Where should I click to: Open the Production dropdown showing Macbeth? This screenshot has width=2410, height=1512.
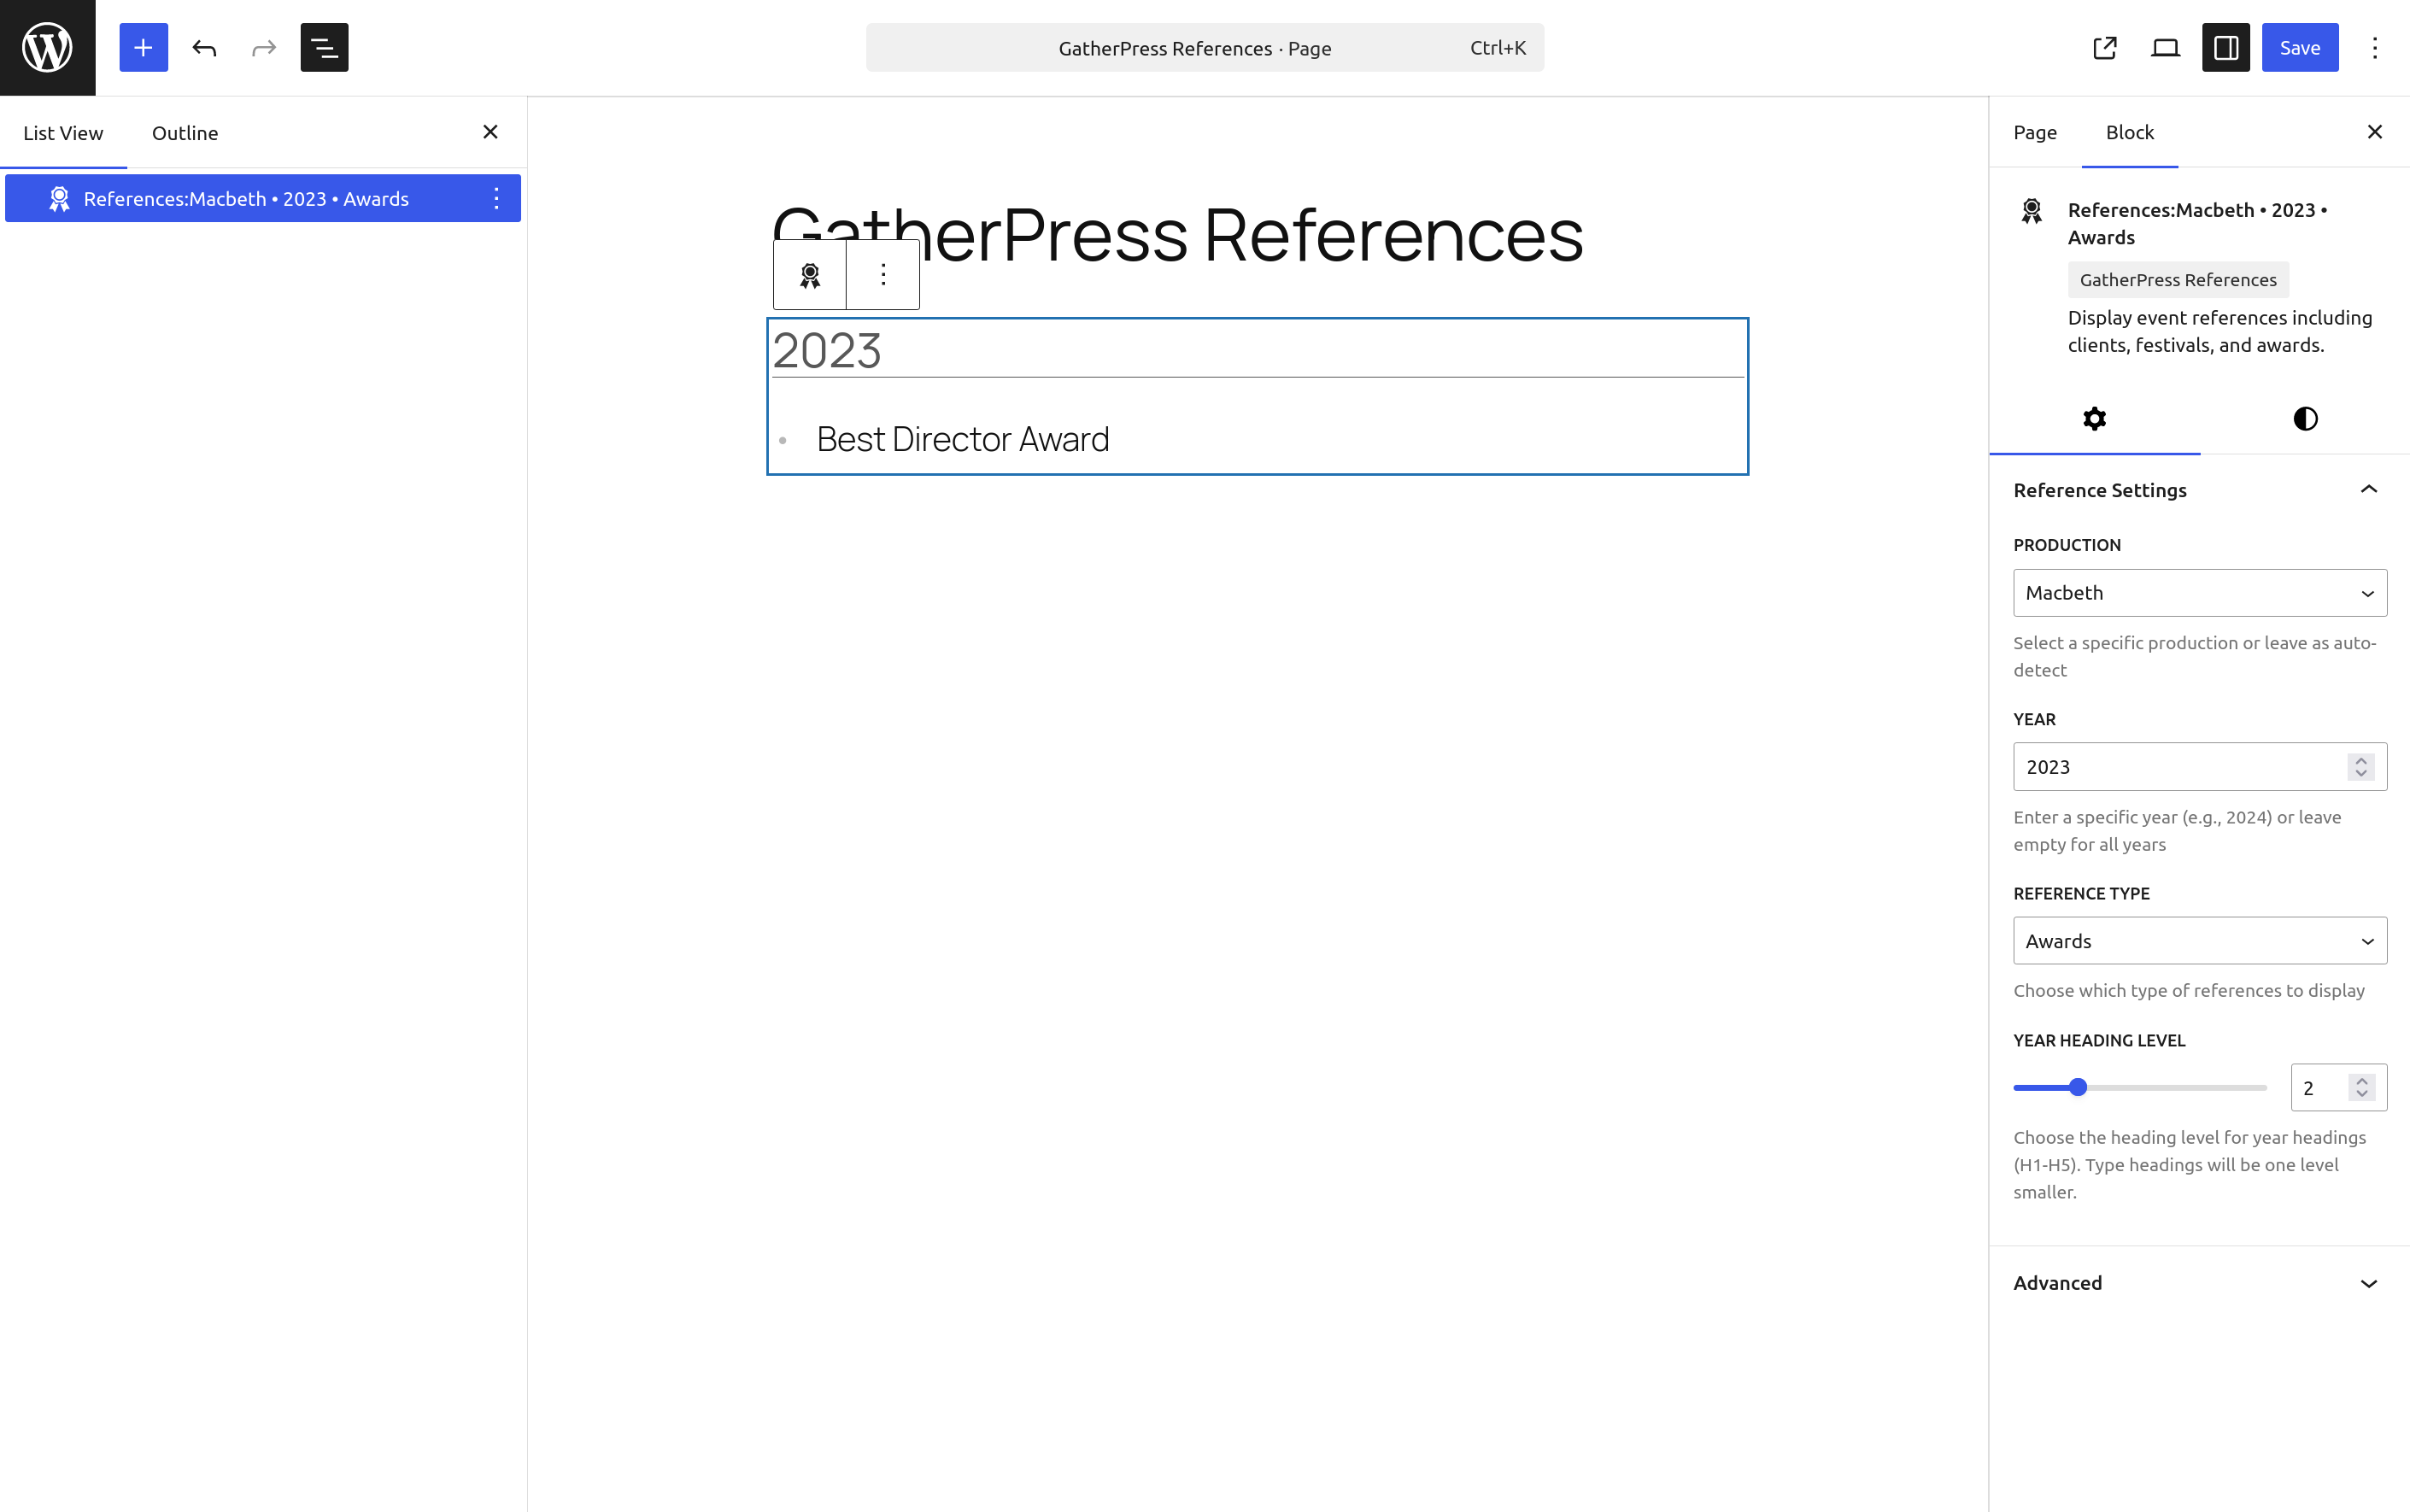[2199, 593]
